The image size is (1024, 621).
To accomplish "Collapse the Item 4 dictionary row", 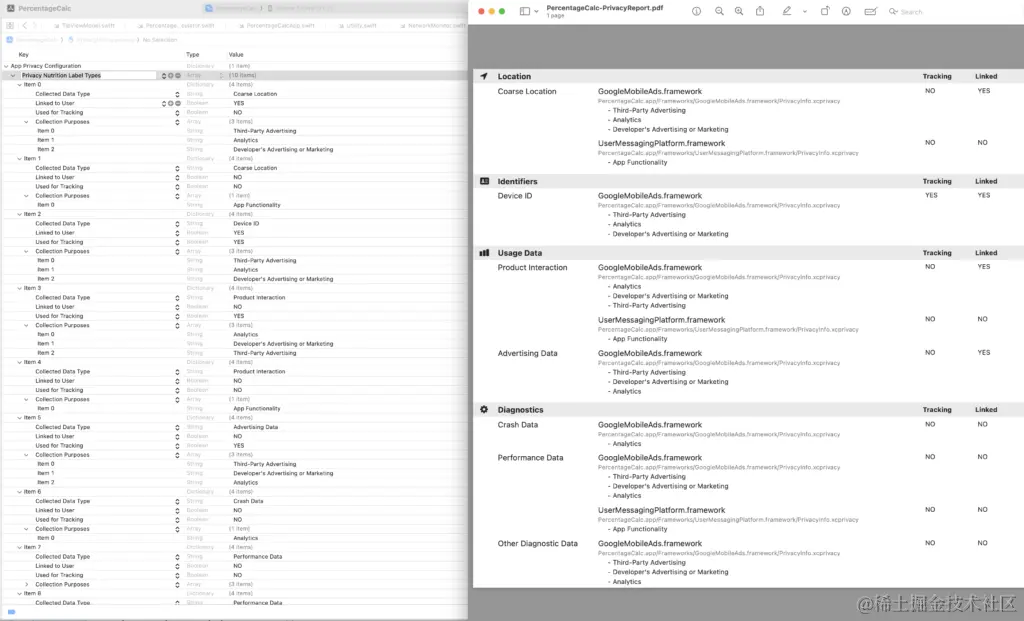I will click(x=19, y=362).
